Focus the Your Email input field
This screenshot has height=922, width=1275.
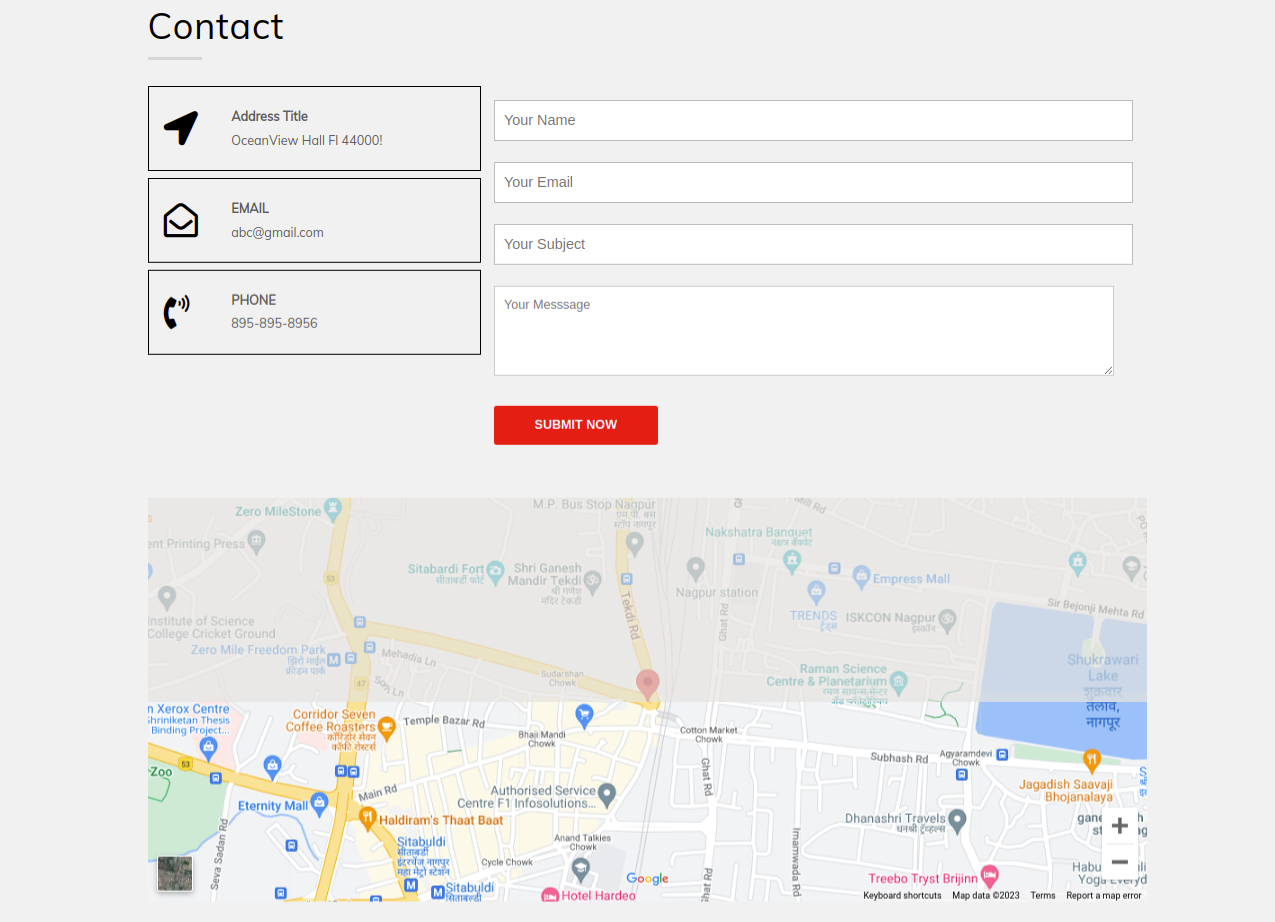(813, 182)
